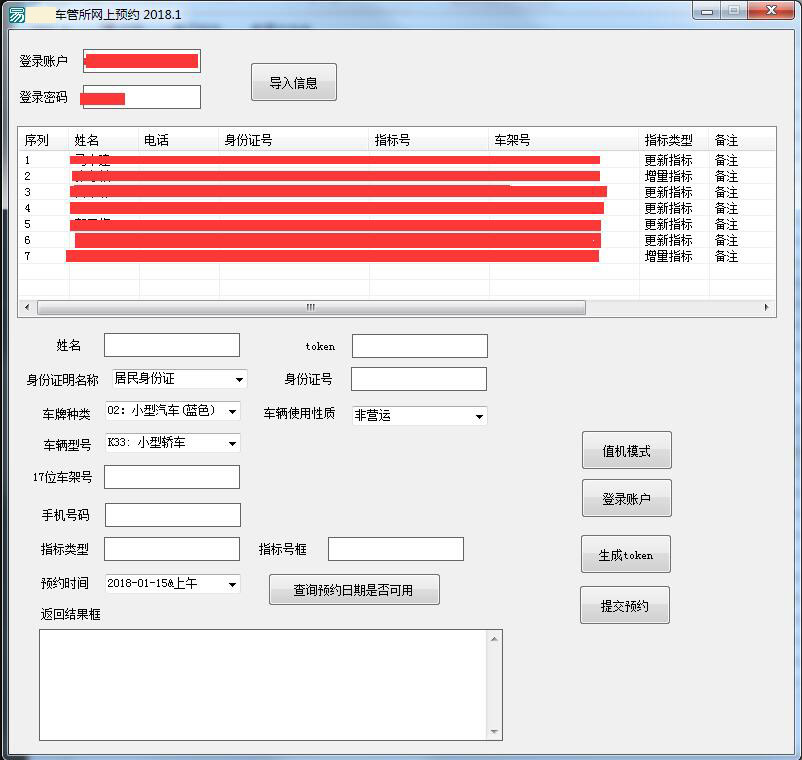The width and height of the screenshot is (802, 760).
Task: Click the application icon in title bar
Action: (17, 15)
